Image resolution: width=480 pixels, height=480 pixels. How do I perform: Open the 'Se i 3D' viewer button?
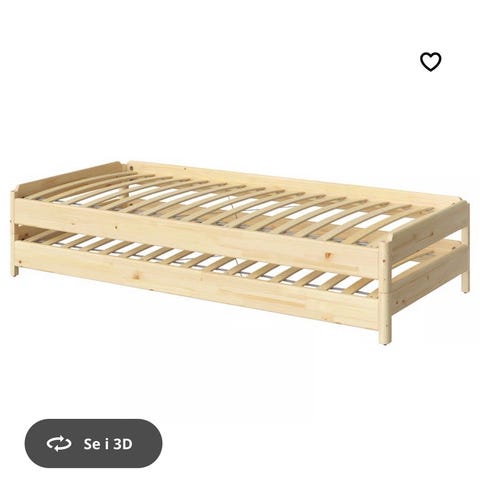point(93,443)
